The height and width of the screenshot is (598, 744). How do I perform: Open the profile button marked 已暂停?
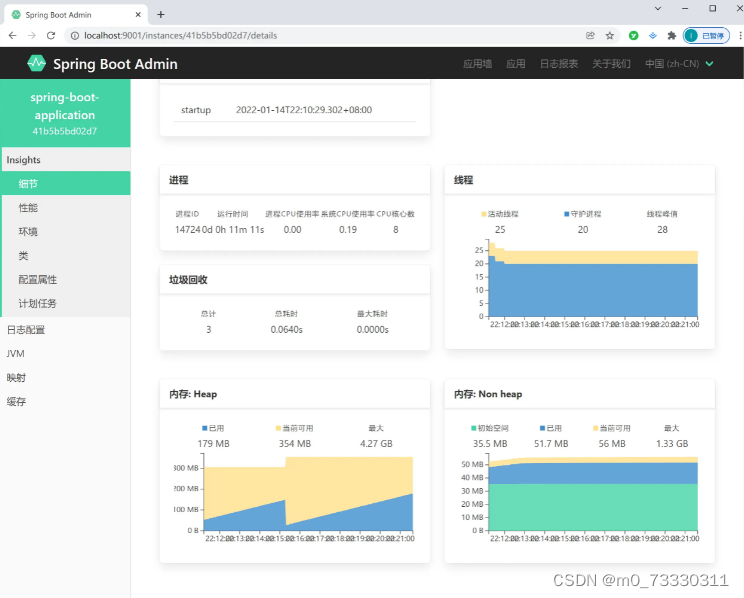tap(706, 36)
